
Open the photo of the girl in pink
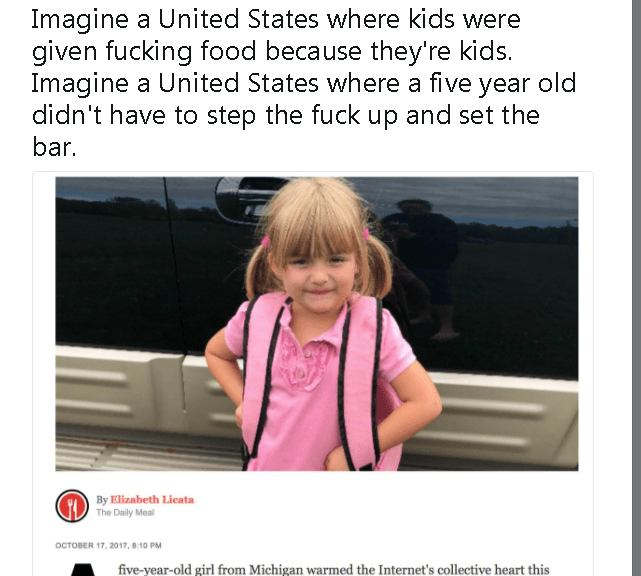[x=317, y=324]
